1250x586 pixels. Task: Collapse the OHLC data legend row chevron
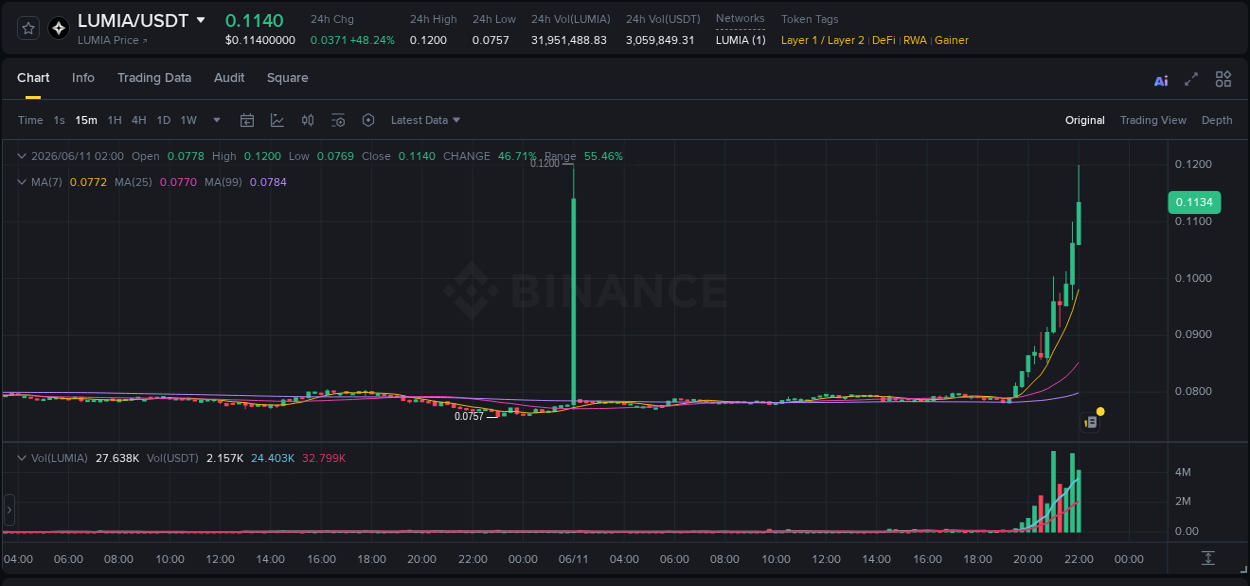click(22, 156)
